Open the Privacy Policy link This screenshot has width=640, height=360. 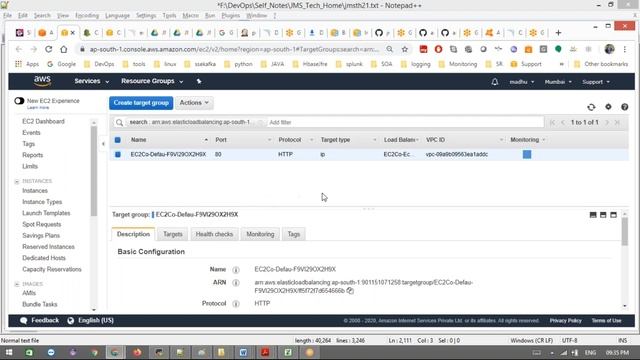[x=565, y=321]
